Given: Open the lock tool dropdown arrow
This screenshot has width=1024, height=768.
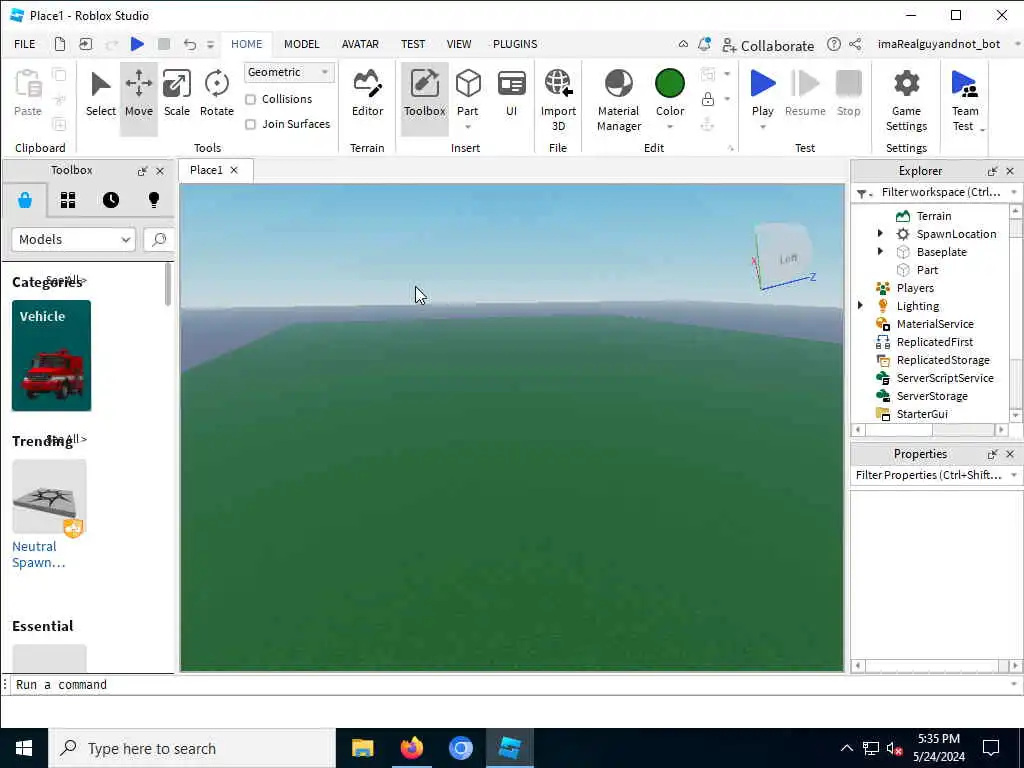Looking at the screenshot, I should [x=727, y=99].
